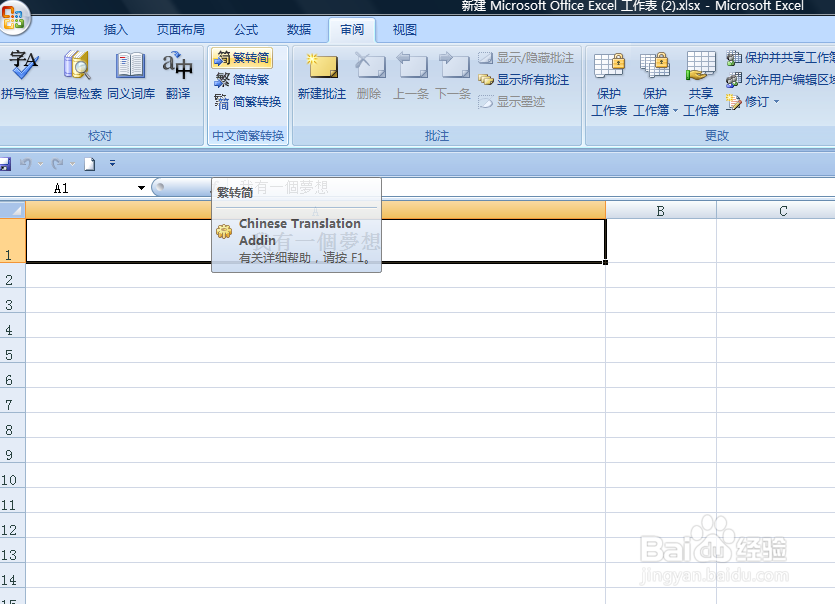Select row 2 header

point(13,275)
